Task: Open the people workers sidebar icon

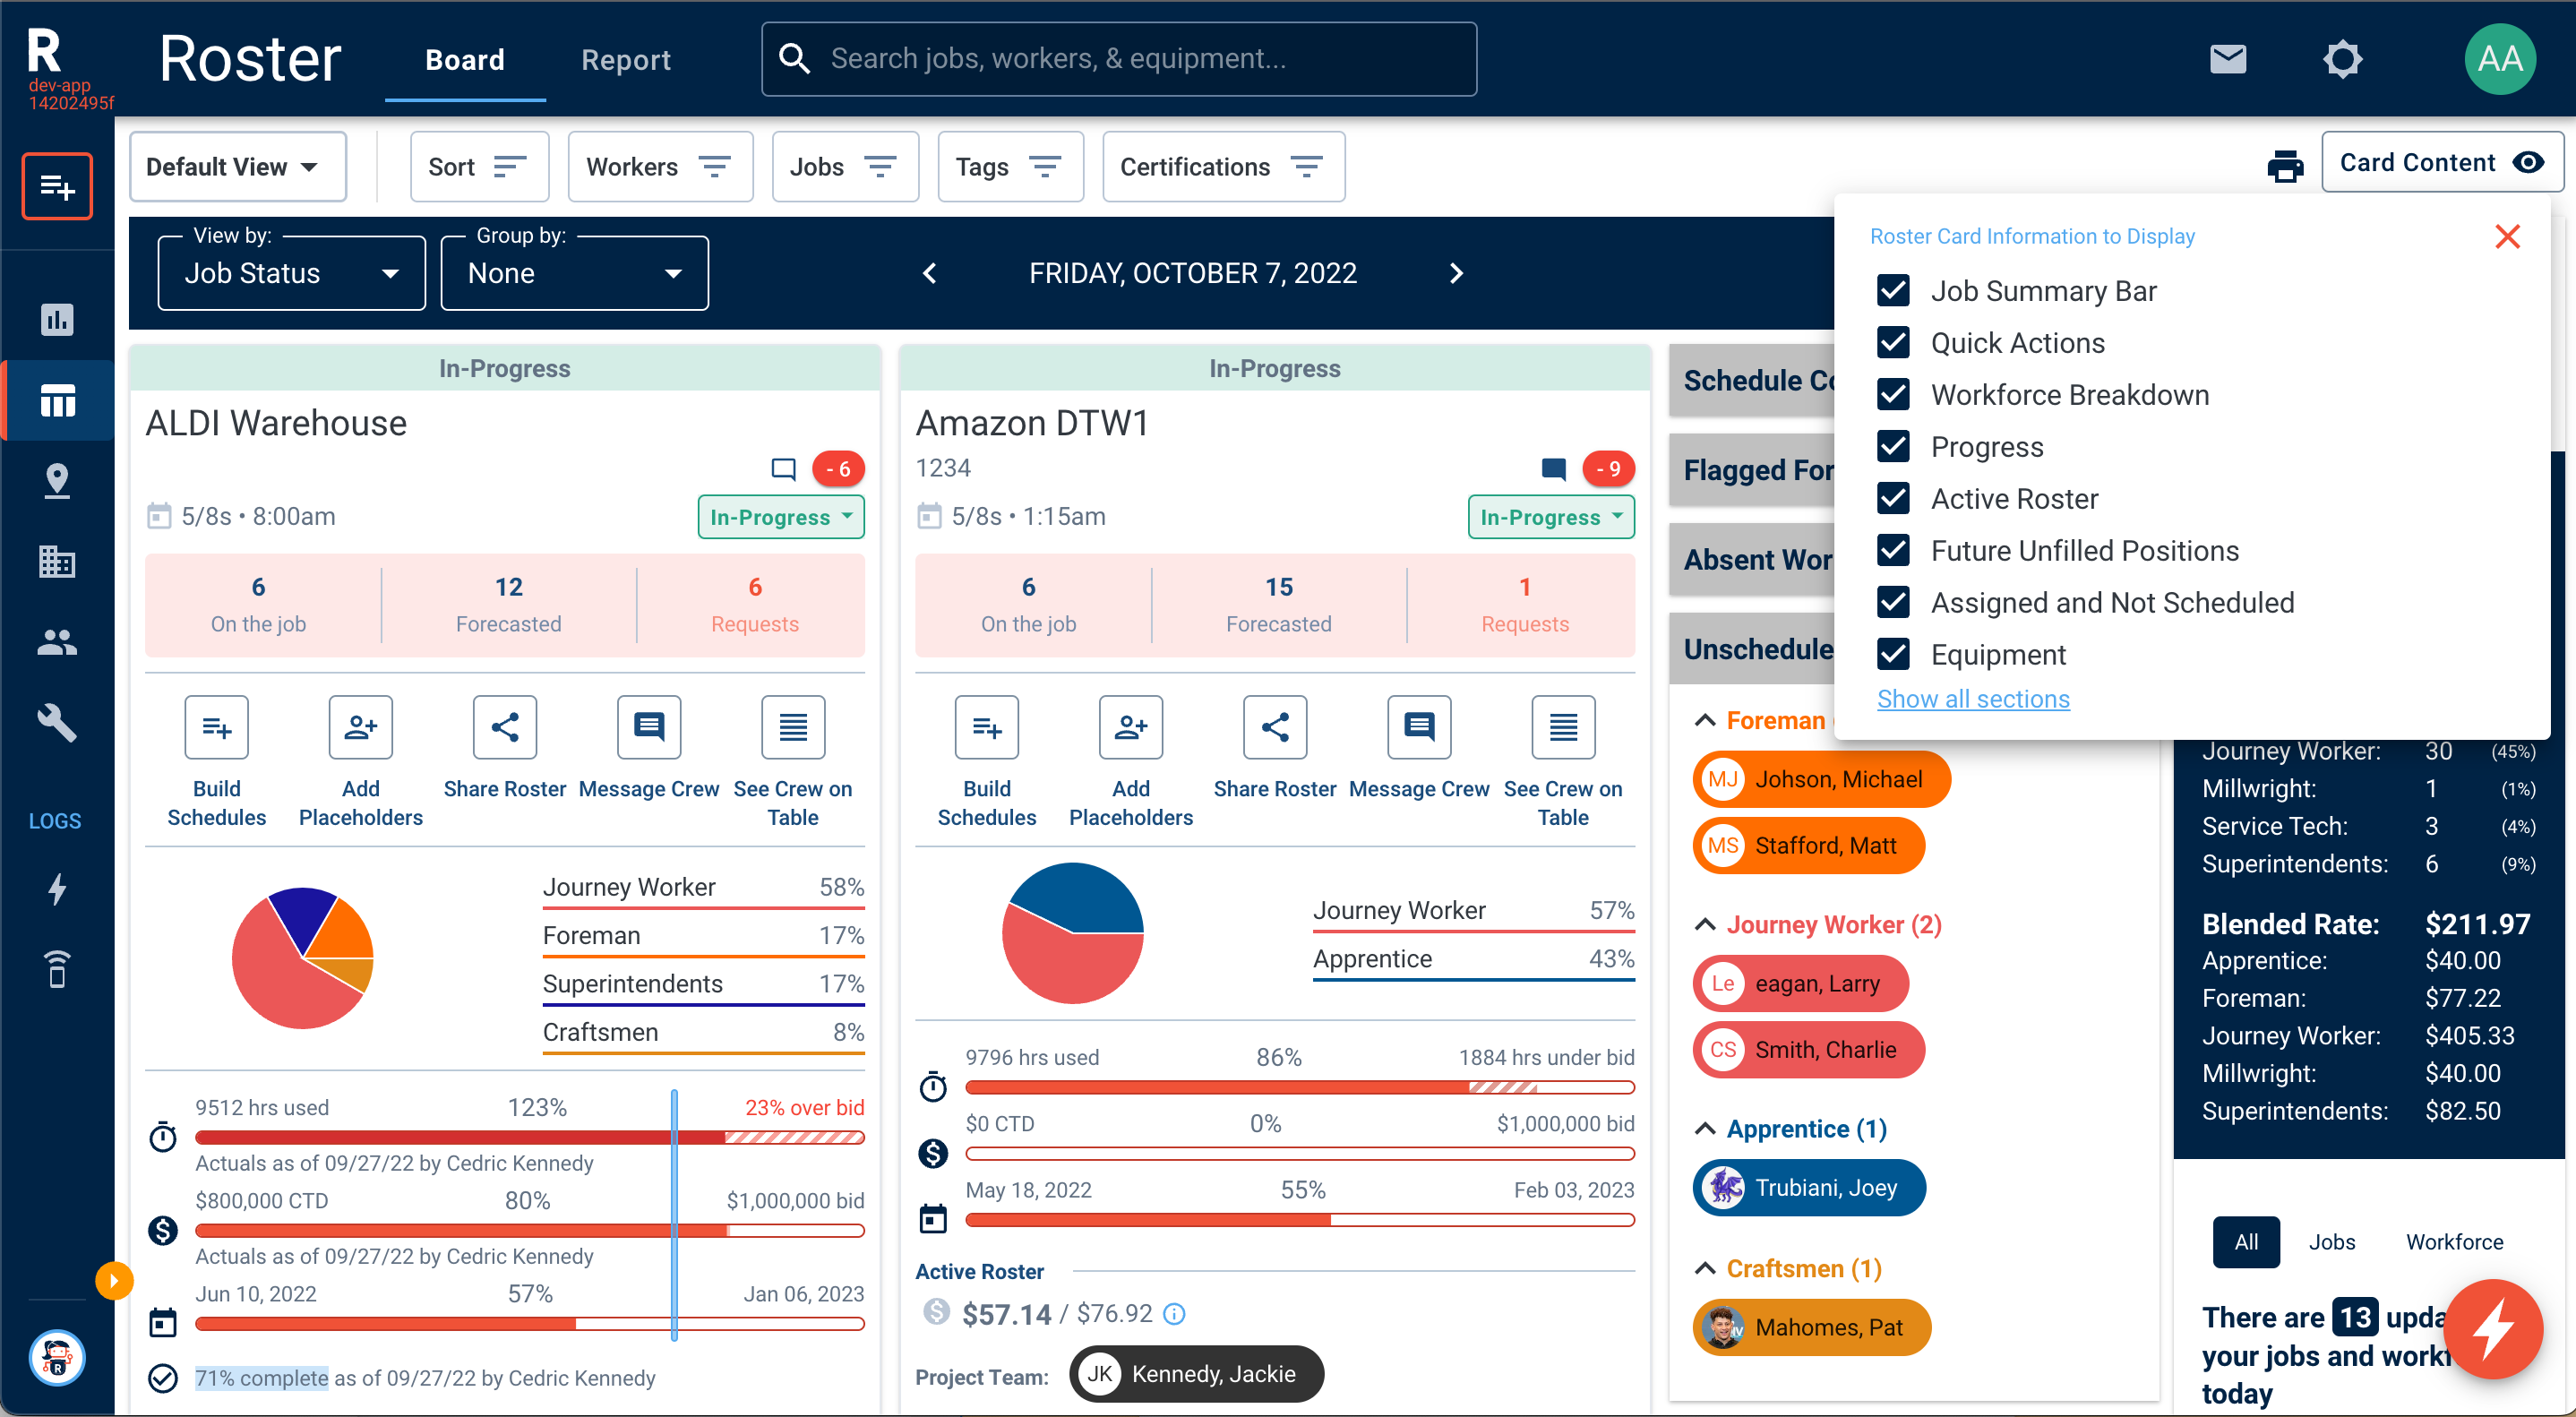Action: click(57, 642)
